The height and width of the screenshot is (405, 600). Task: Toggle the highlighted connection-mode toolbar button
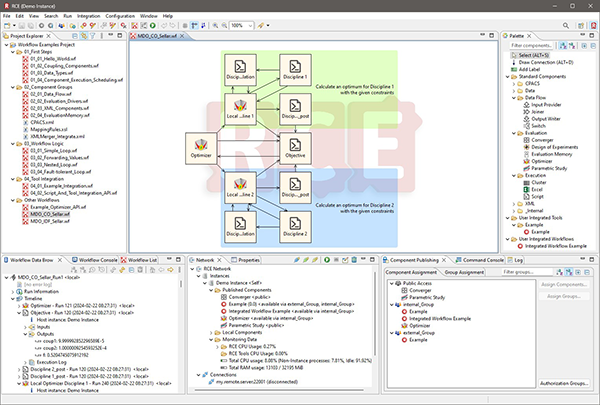pyautogui.click(x=194, y=25)
